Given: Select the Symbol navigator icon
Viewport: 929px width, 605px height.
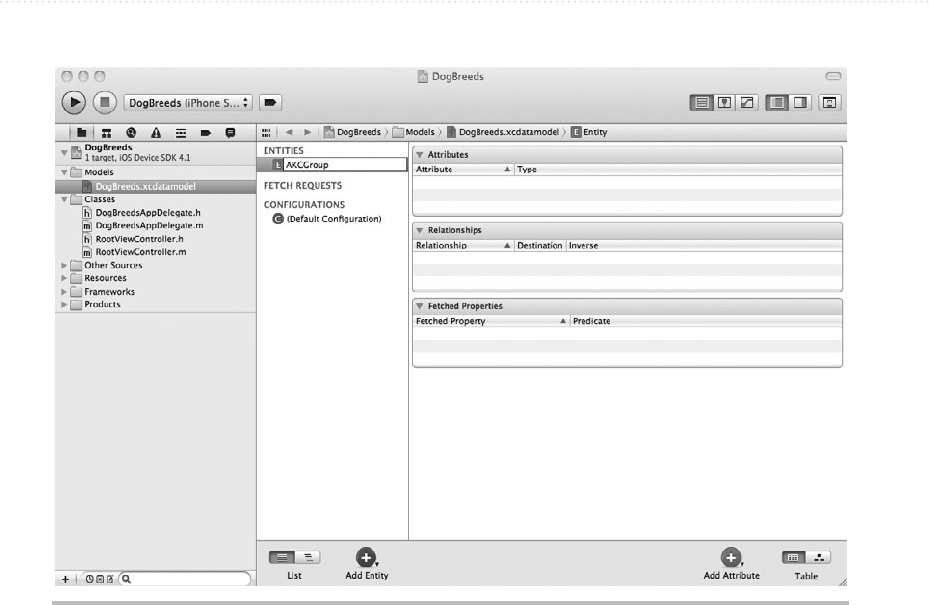Looking at the screenshot, I should tap(106, 133).
